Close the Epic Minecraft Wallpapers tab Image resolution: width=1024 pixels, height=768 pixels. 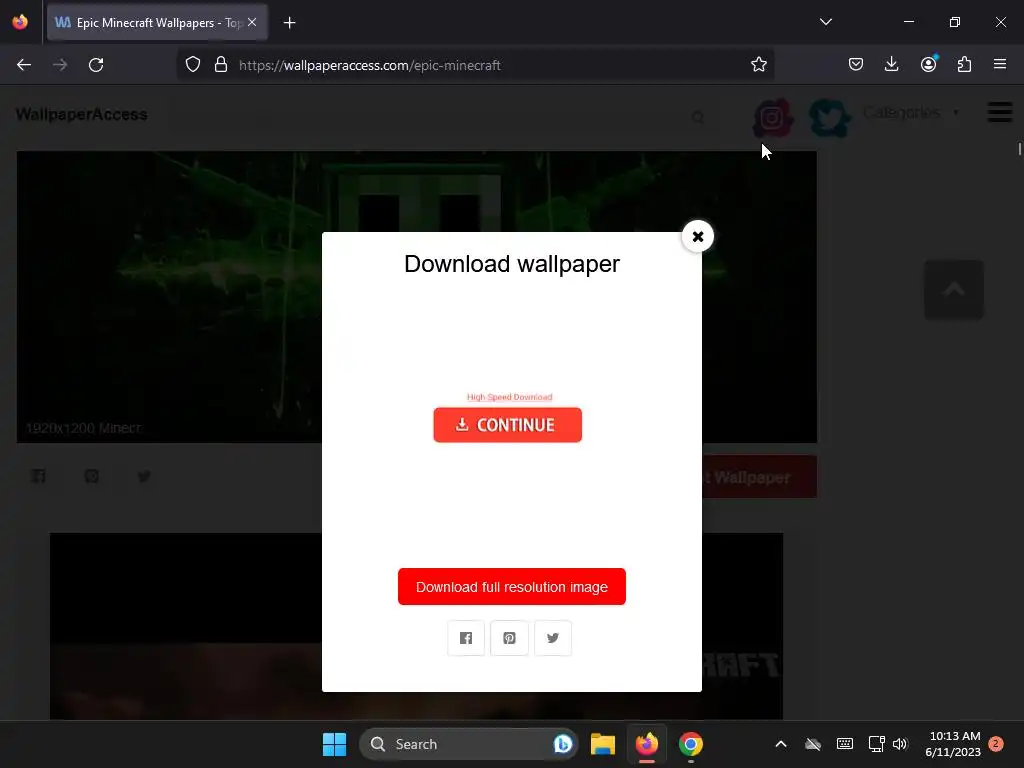click(252, 22)
